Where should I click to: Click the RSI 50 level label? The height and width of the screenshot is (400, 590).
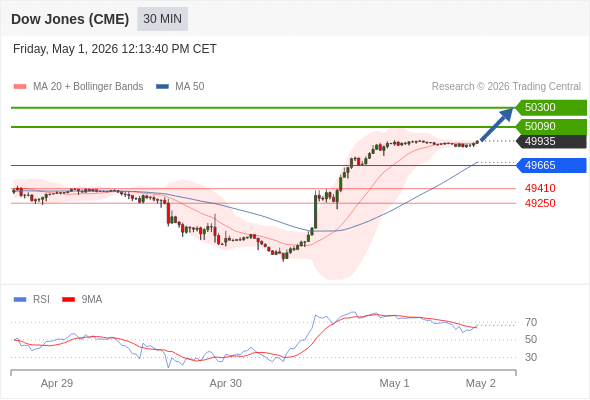point(531,339)
